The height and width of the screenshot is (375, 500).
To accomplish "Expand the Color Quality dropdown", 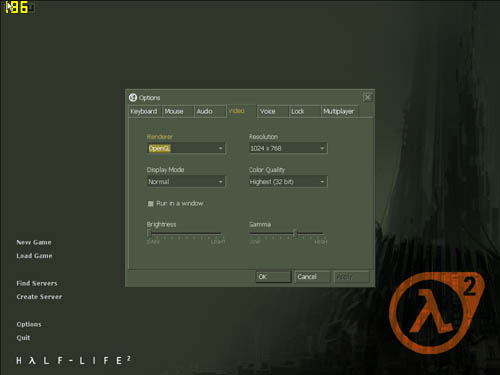I will pos(288,182).
